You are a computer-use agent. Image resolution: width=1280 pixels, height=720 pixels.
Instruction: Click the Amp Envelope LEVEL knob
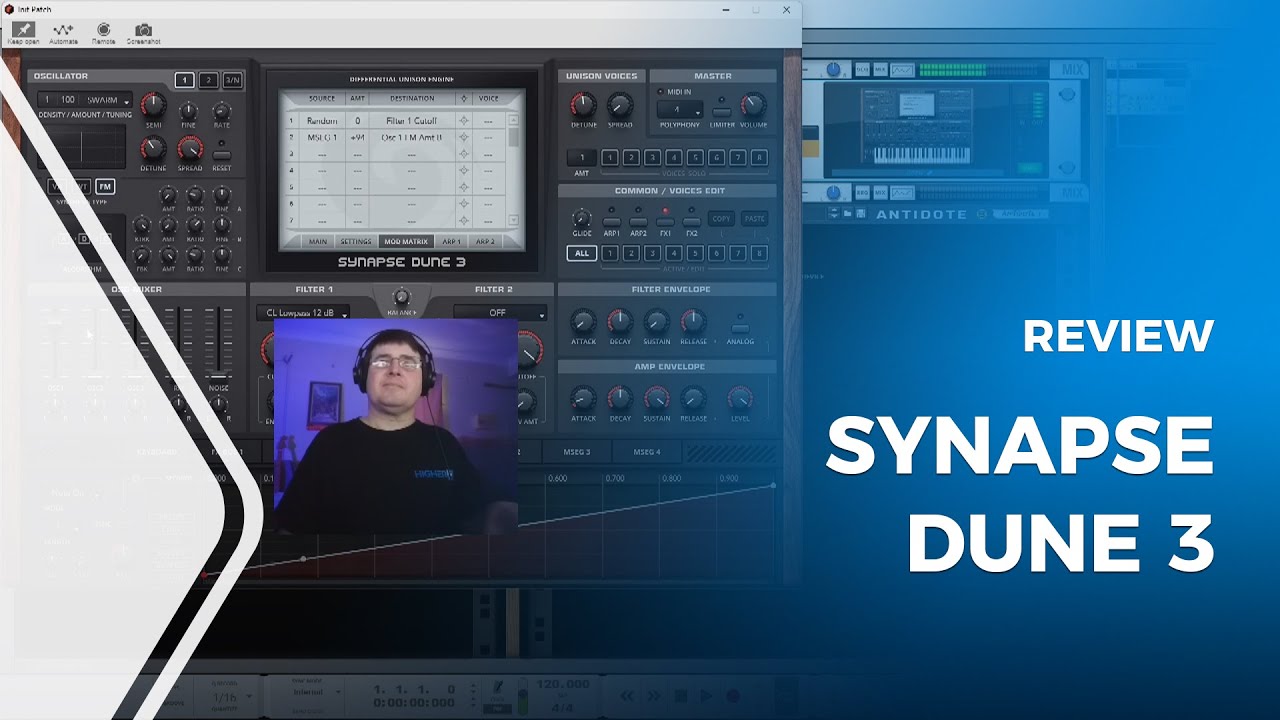pos(740,399)
